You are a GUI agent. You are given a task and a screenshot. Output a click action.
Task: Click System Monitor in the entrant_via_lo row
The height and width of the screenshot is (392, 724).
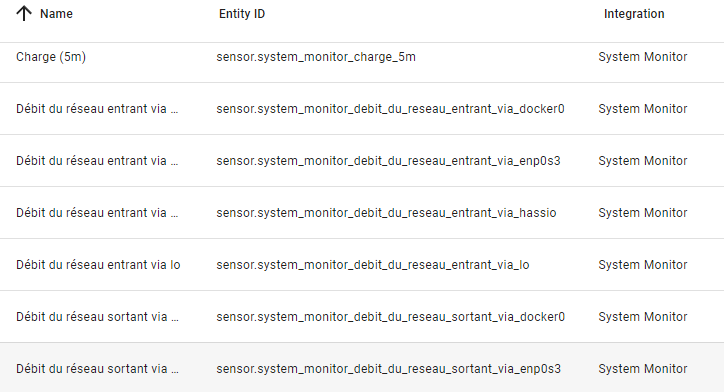tap(643, 265)
